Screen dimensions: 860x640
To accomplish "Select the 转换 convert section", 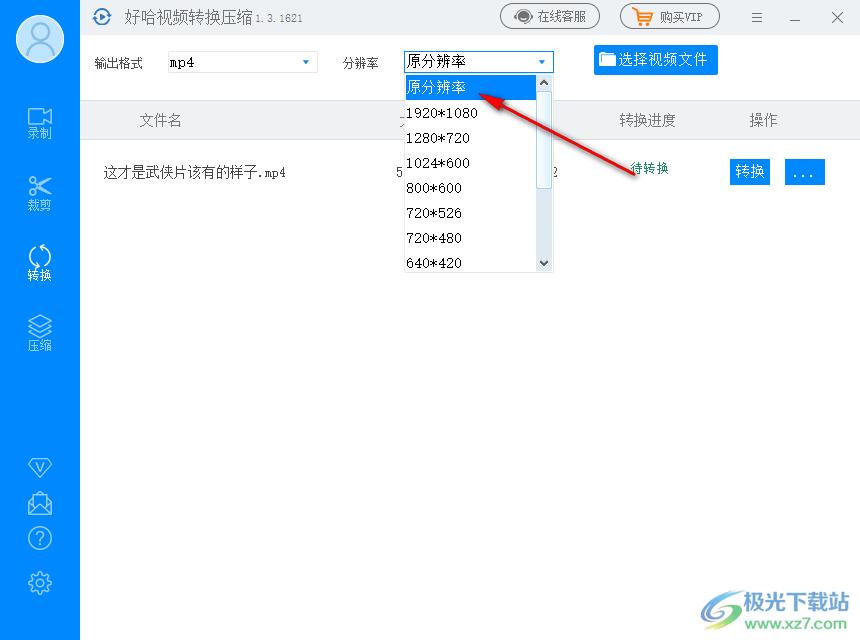I will [x=39, y=263].
